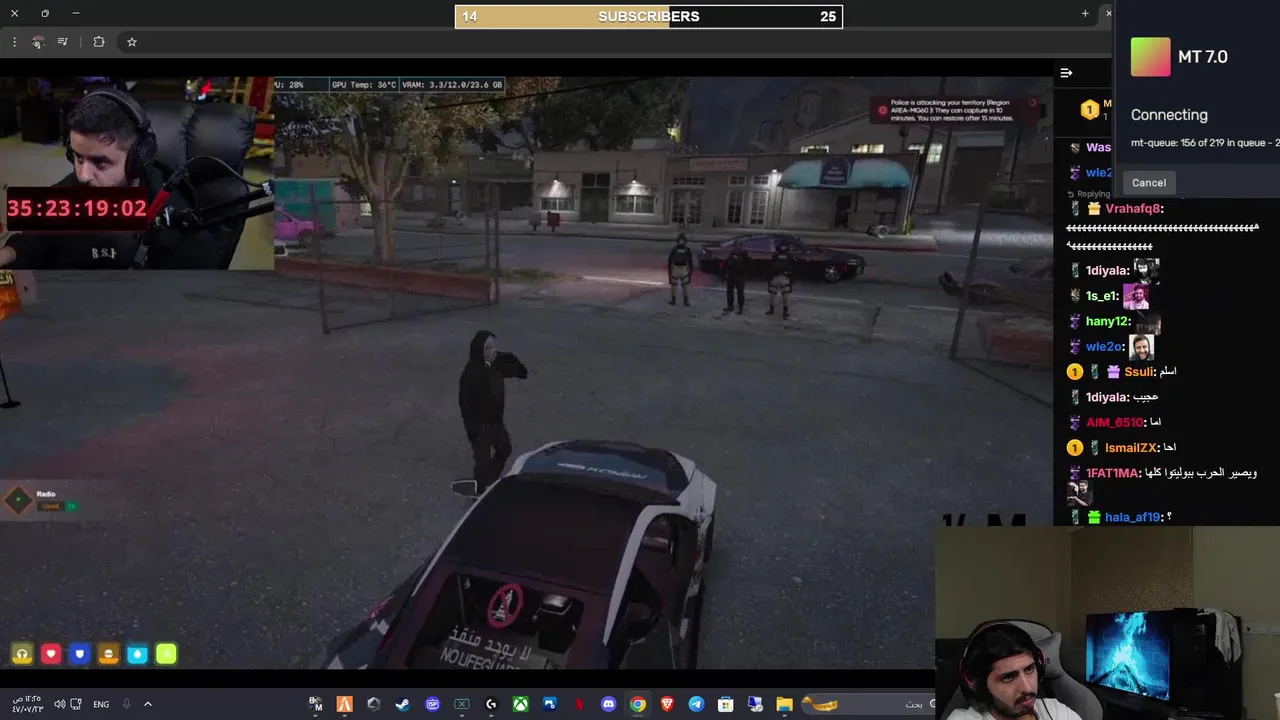The height and width of the screenshot is (720, 1280).
Task: Open the network display tray icon
Action: pos(76,704)
